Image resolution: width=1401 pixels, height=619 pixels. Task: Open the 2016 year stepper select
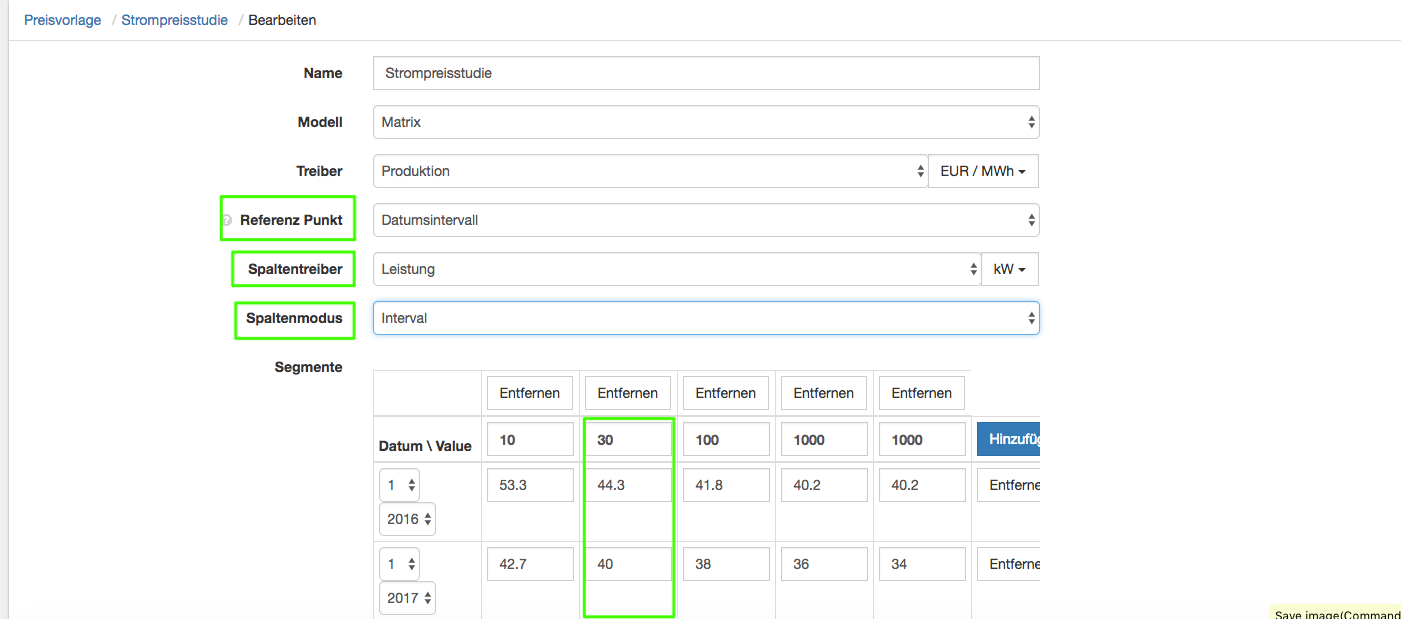(407, 519)
